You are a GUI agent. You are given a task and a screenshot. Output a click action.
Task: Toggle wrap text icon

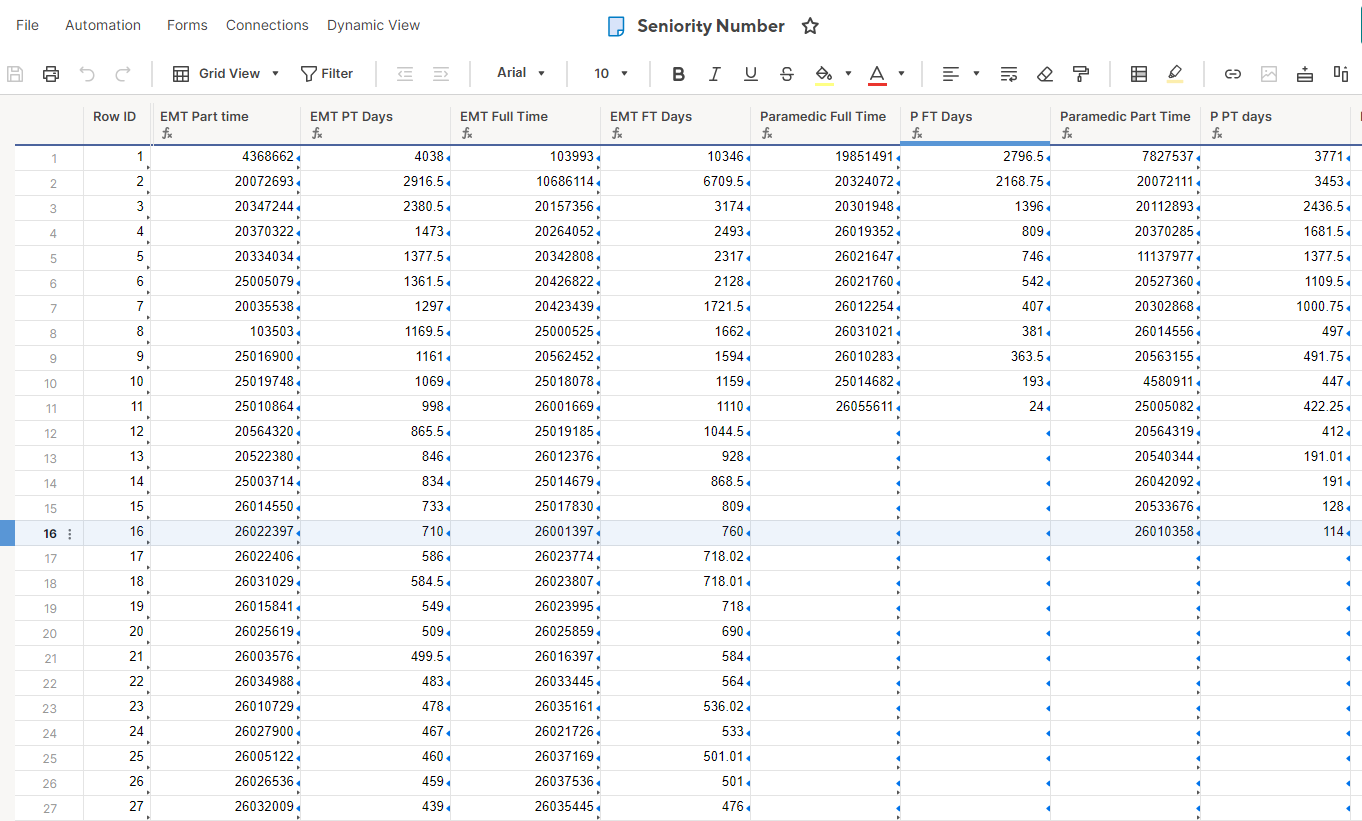point(1009,73)
